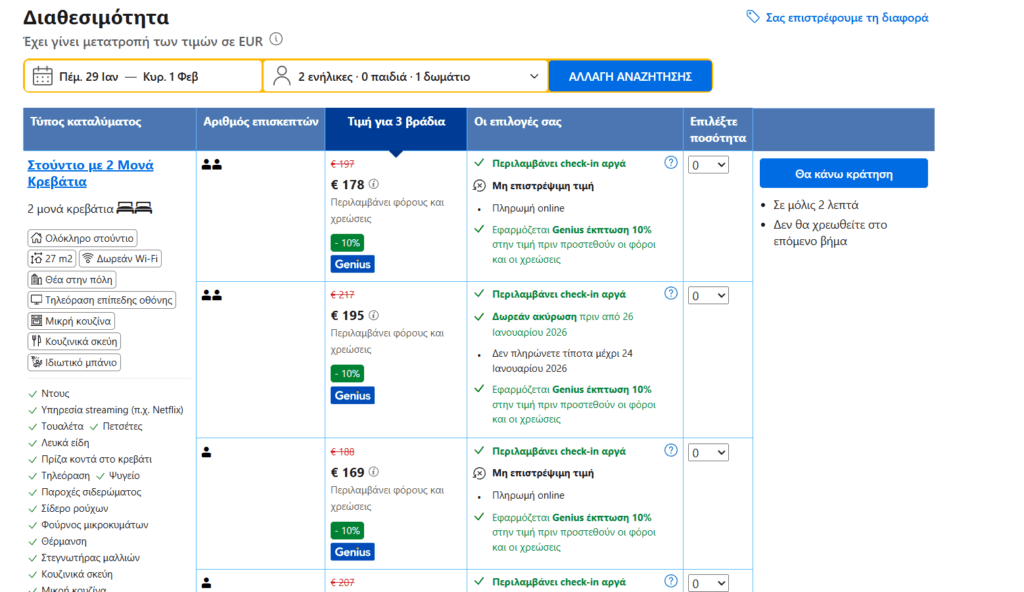Open help icon for the first offer's options
Image resolution: width=1024 pixels, height=592 pixels.
(x=671, y=162)
